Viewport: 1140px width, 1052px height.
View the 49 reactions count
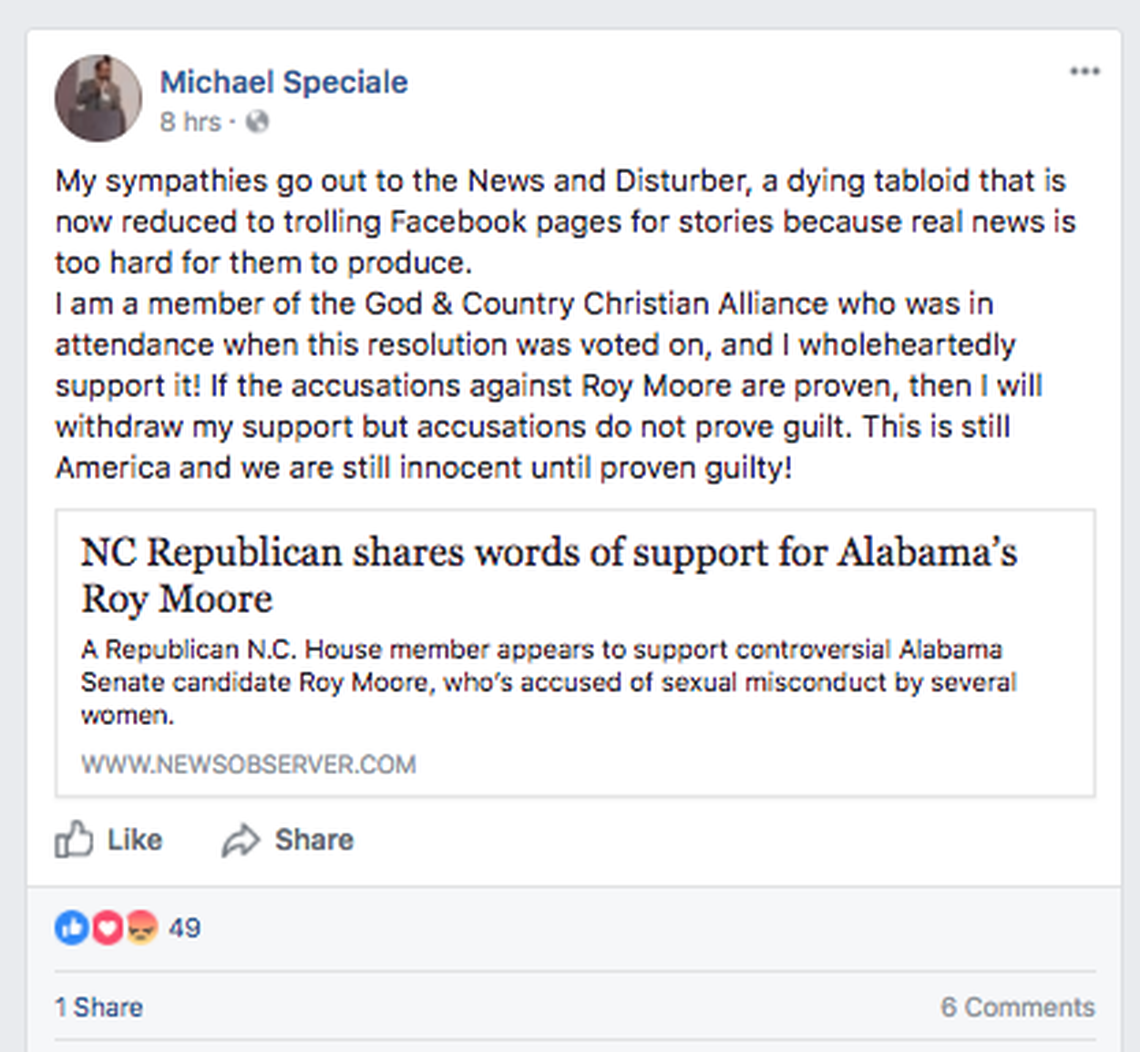[184, 928]
